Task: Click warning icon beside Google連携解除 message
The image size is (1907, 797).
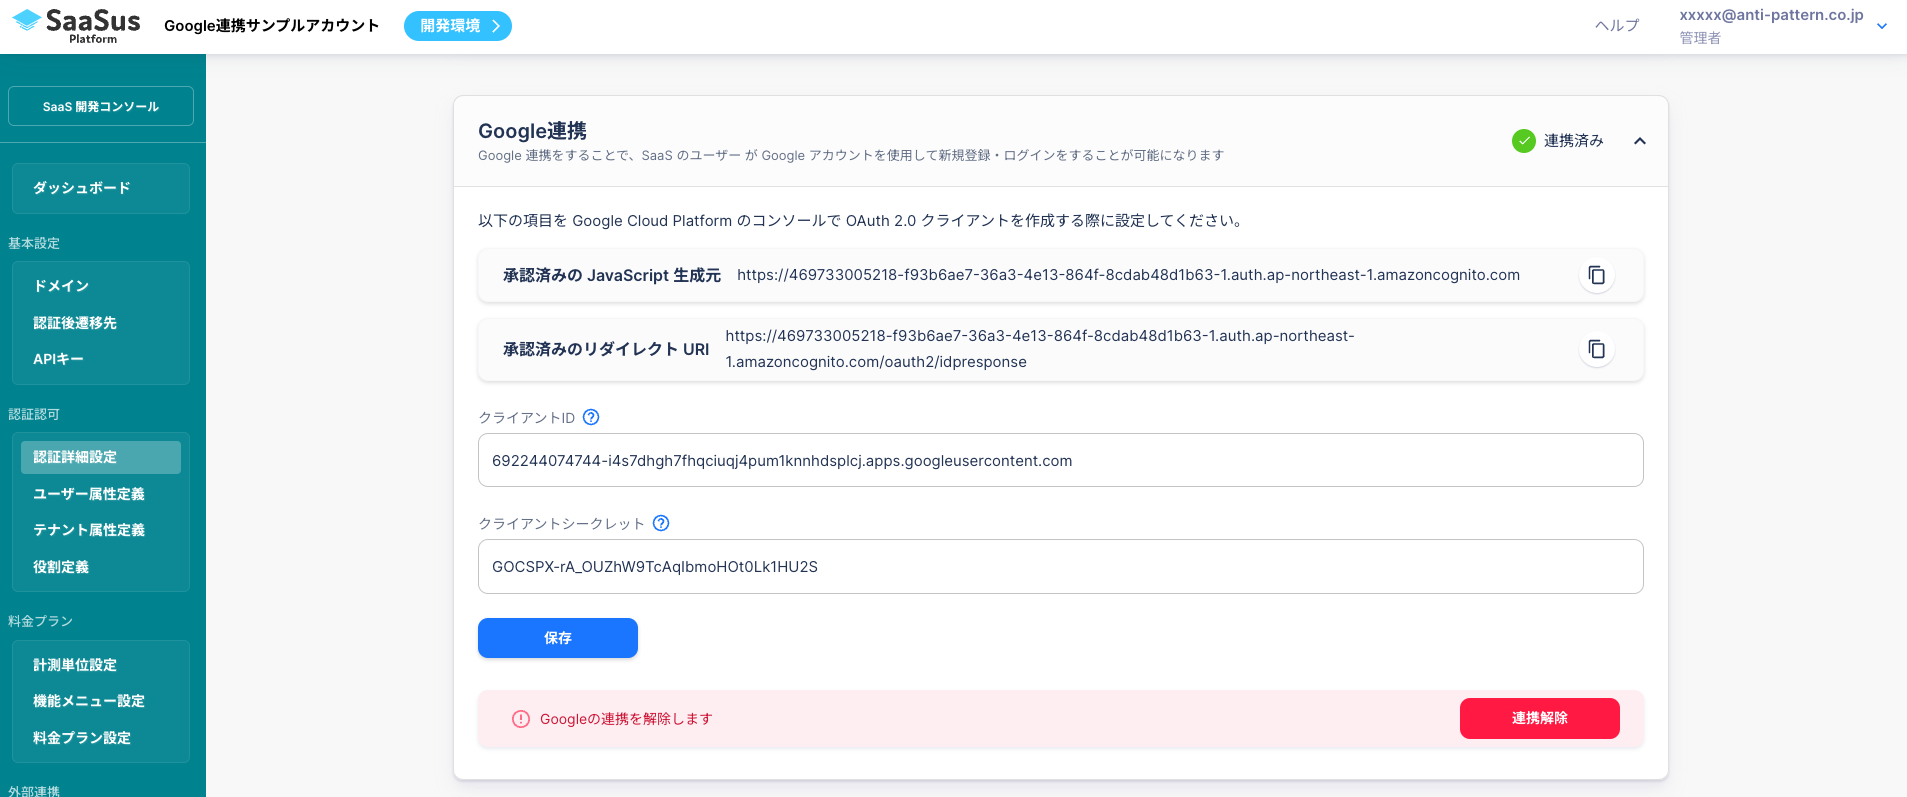Action: 521,719
